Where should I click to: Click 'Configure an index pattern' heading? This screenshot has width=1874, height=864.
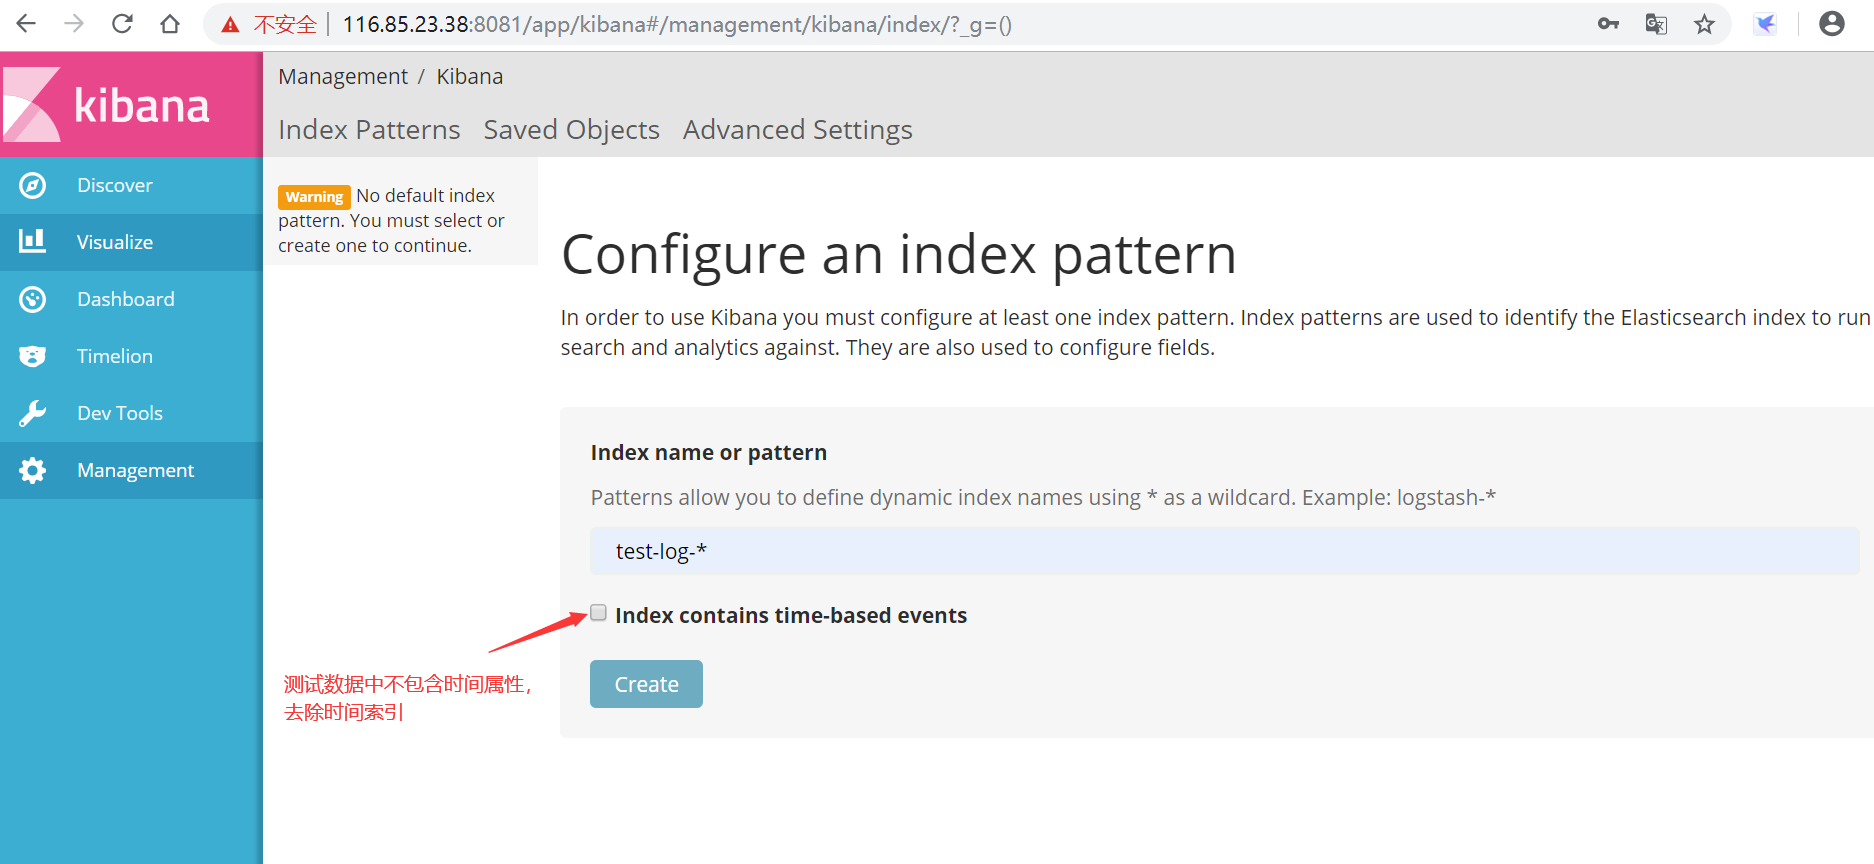898,255
